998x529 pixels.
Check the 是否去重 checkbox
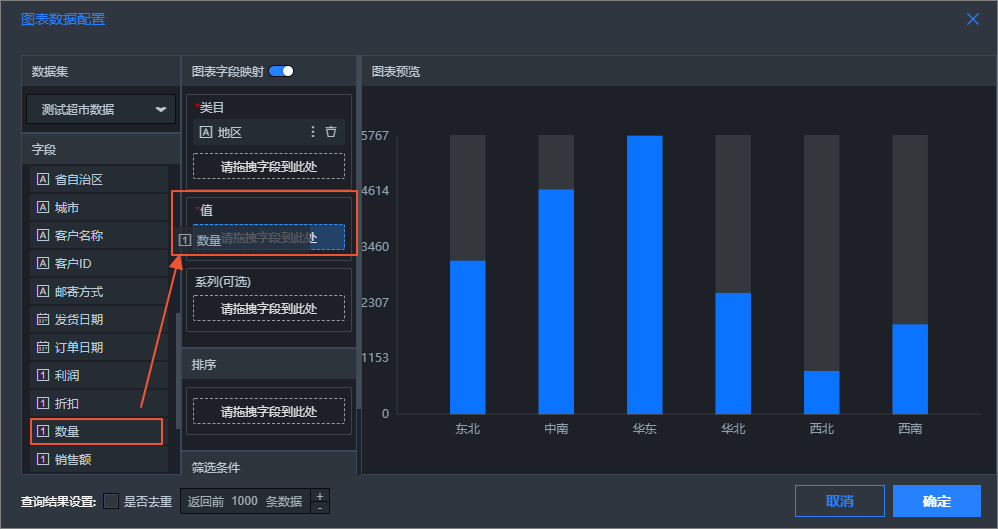[x=111, y=501]
